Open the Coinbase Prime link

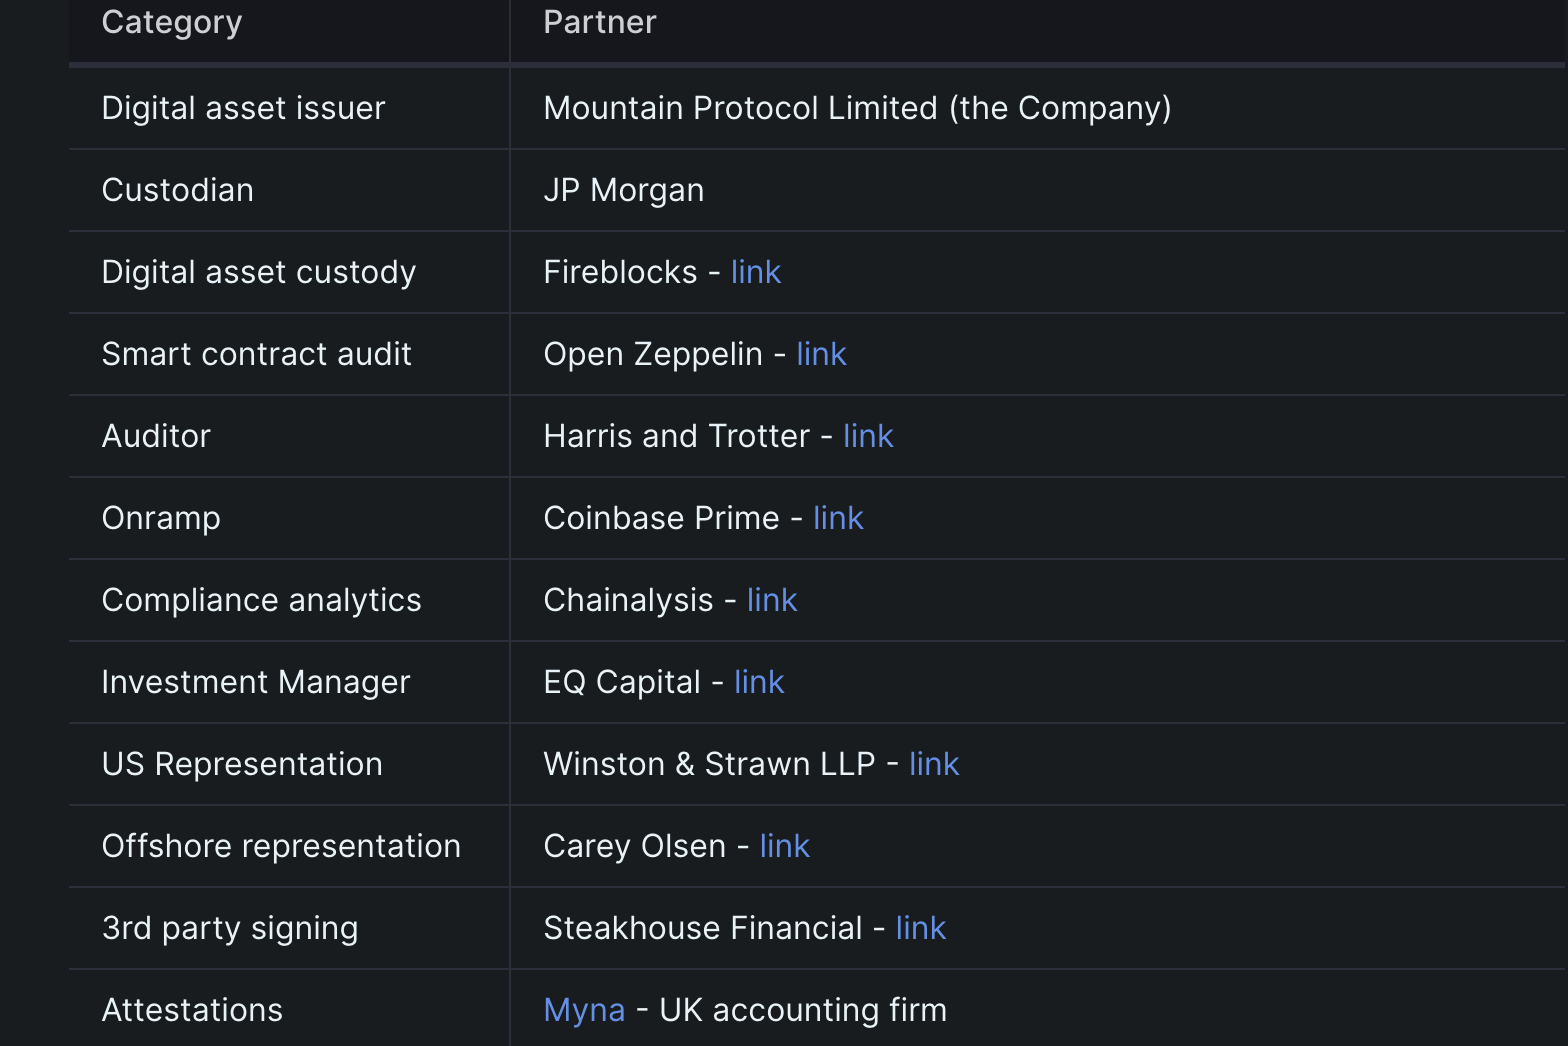[x=838, y=518]
